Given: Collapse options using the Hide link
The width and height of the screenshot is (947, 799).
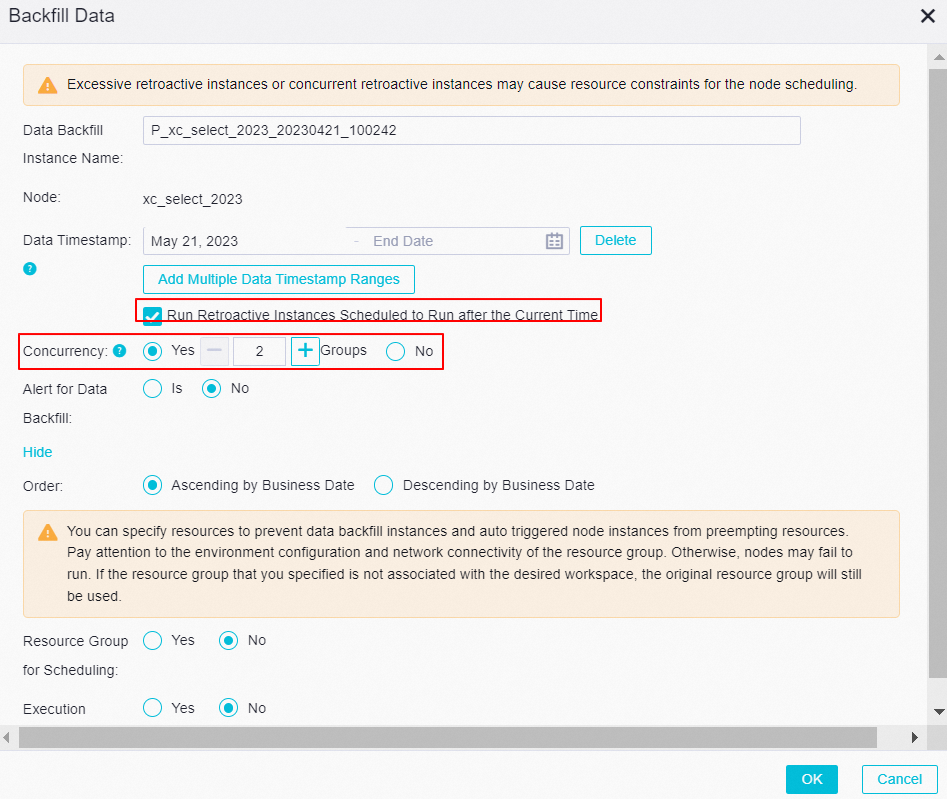Looking at the screenshot, I should coord(37,452).
